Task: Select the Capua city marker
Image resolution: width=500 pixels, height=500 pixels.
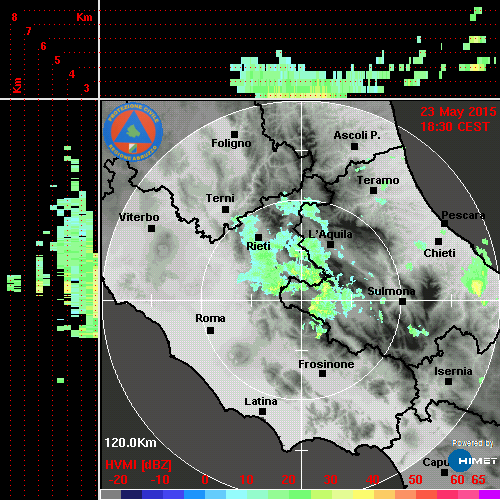Action: [x=444, y=472]
